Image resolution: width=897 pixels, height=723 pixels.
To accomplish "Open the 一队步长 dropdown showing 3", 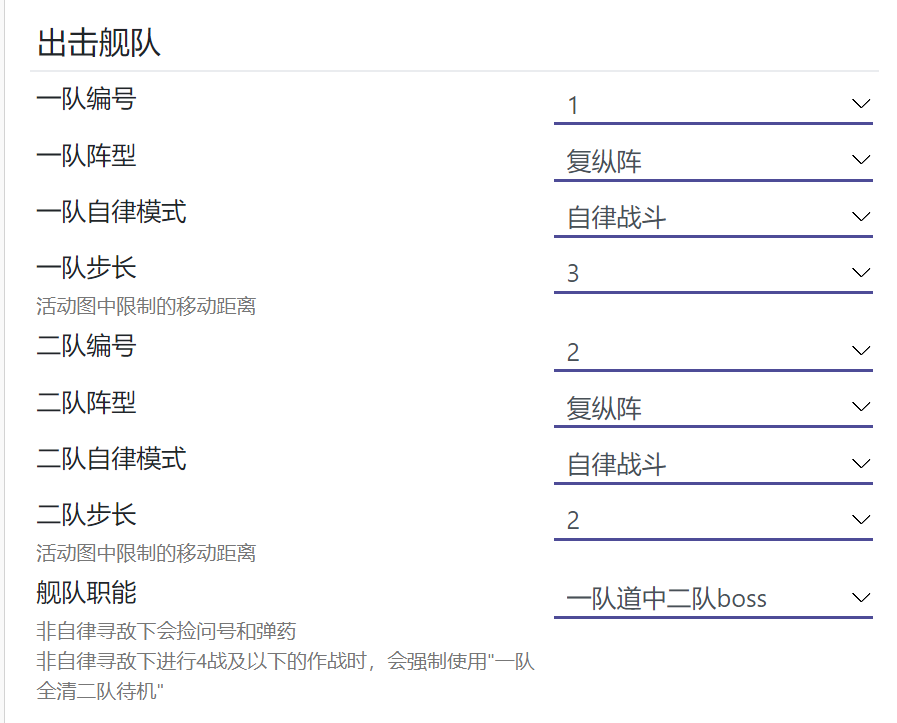I will (x=713, y=274).
